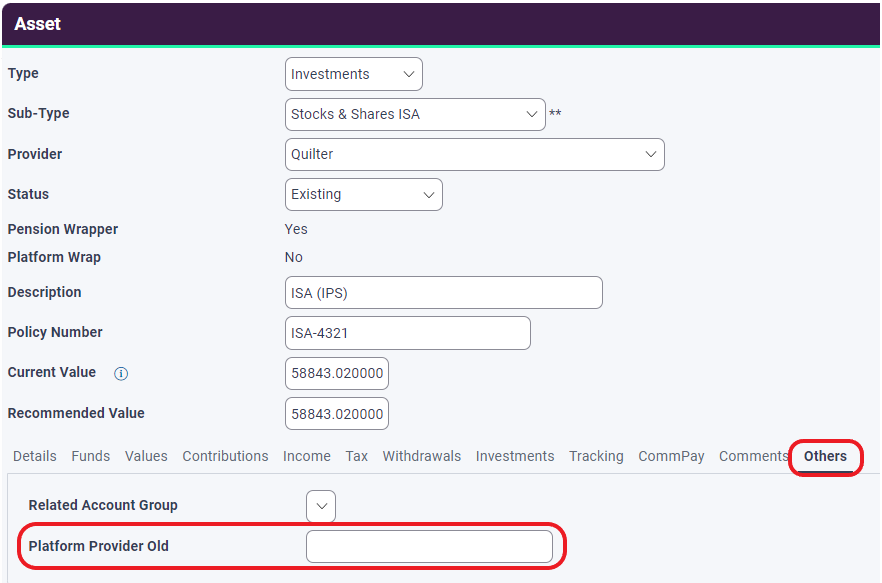Open the Withdrawals tab
The image size is (882, 583).
tap(422, 456)
